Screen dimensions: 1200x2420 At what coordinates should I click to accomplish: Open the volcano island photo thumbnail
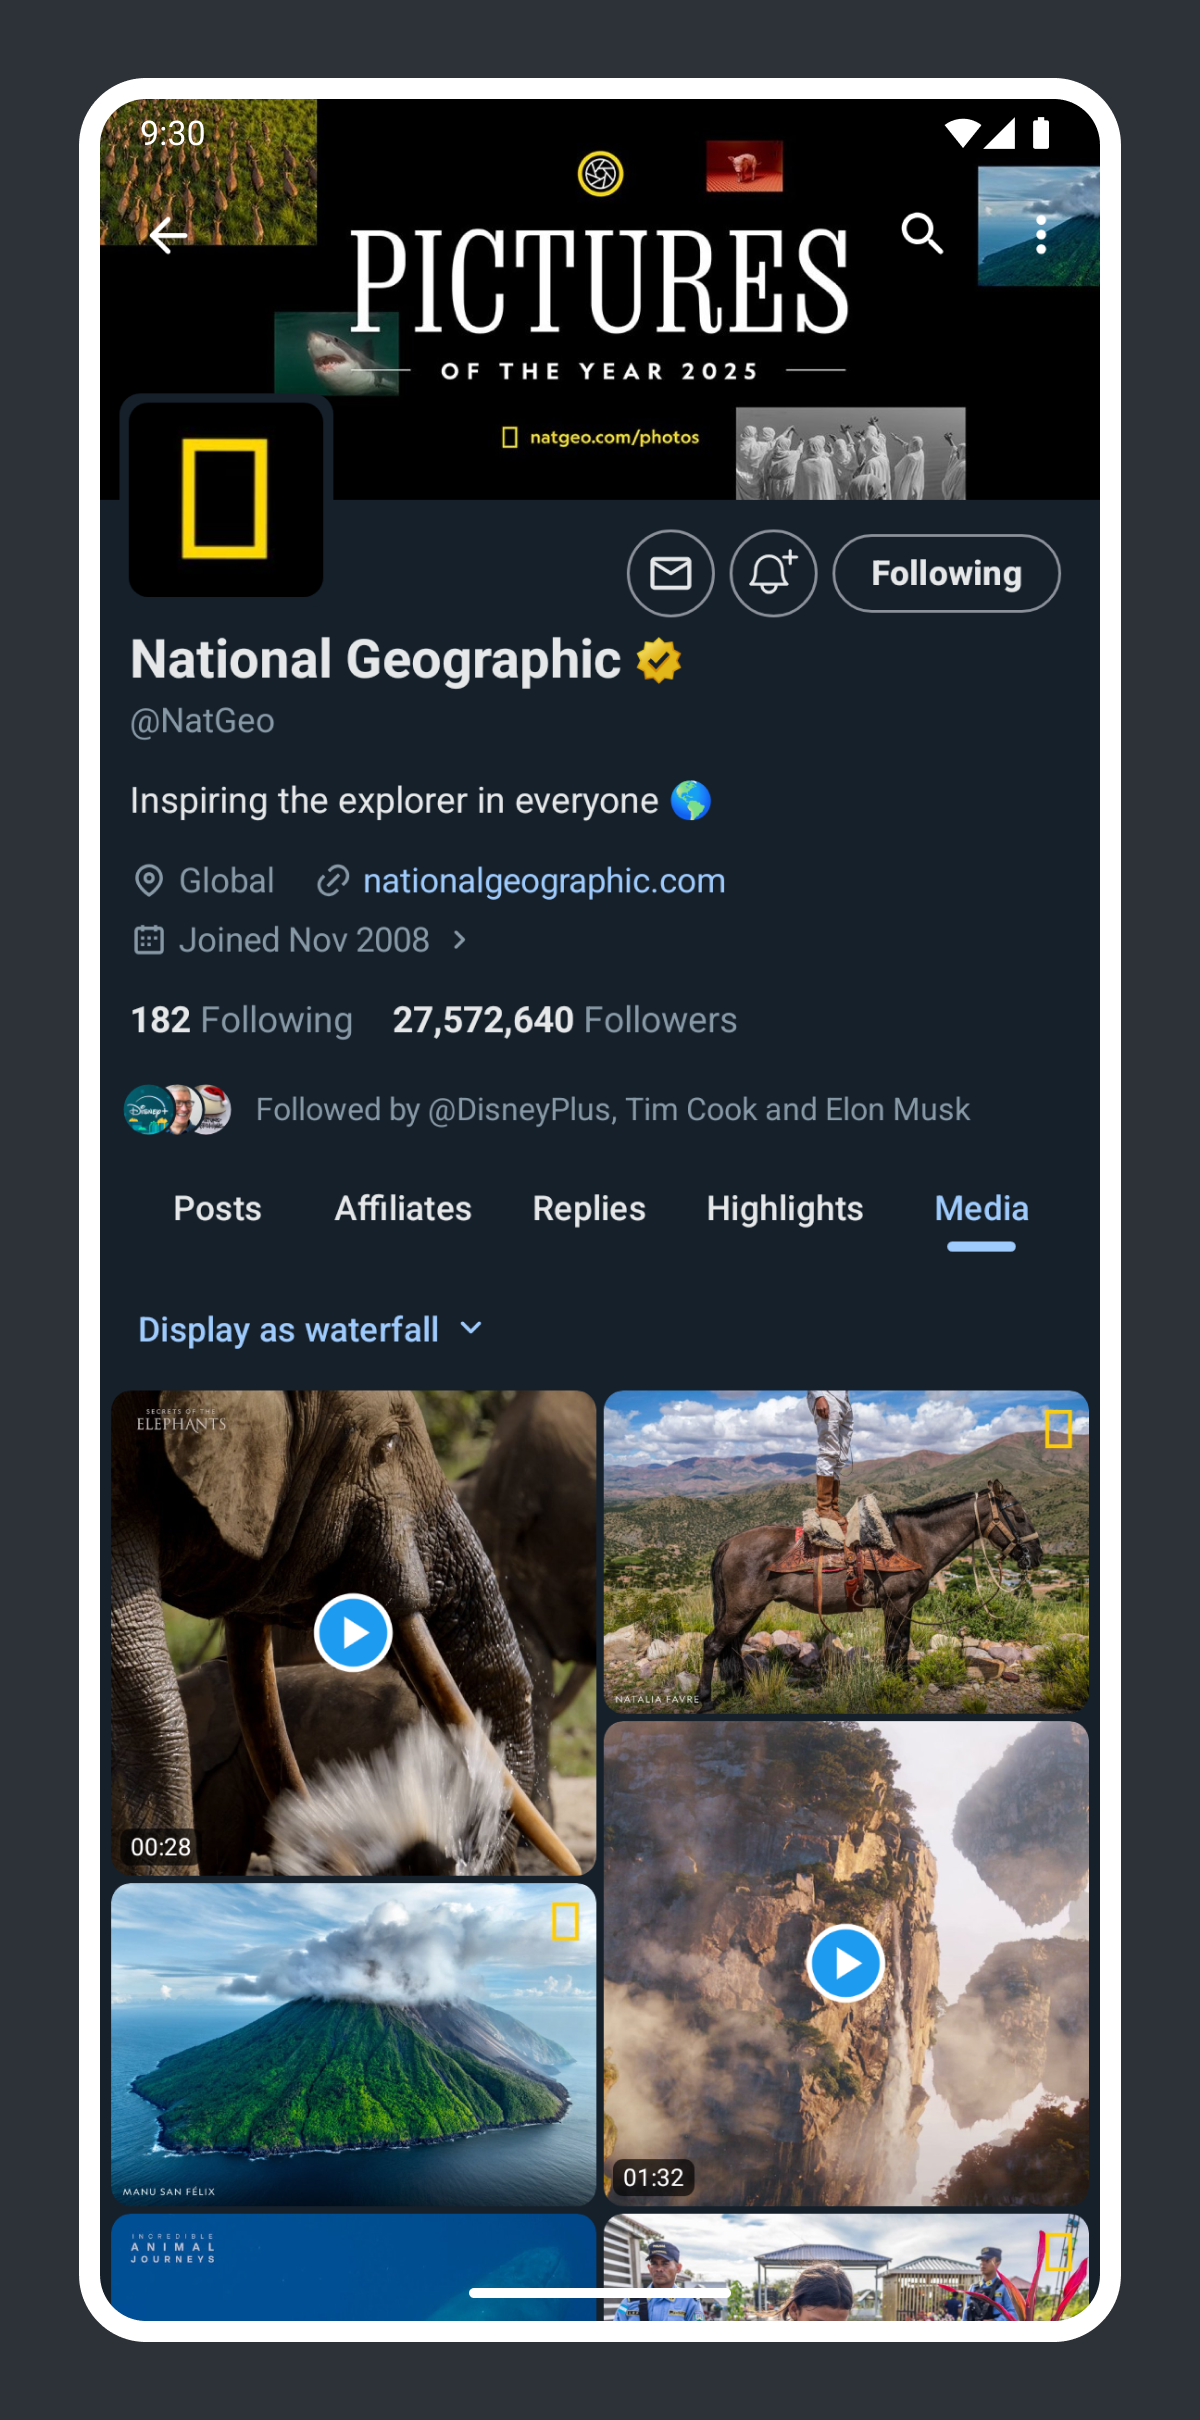(353, 2043)
